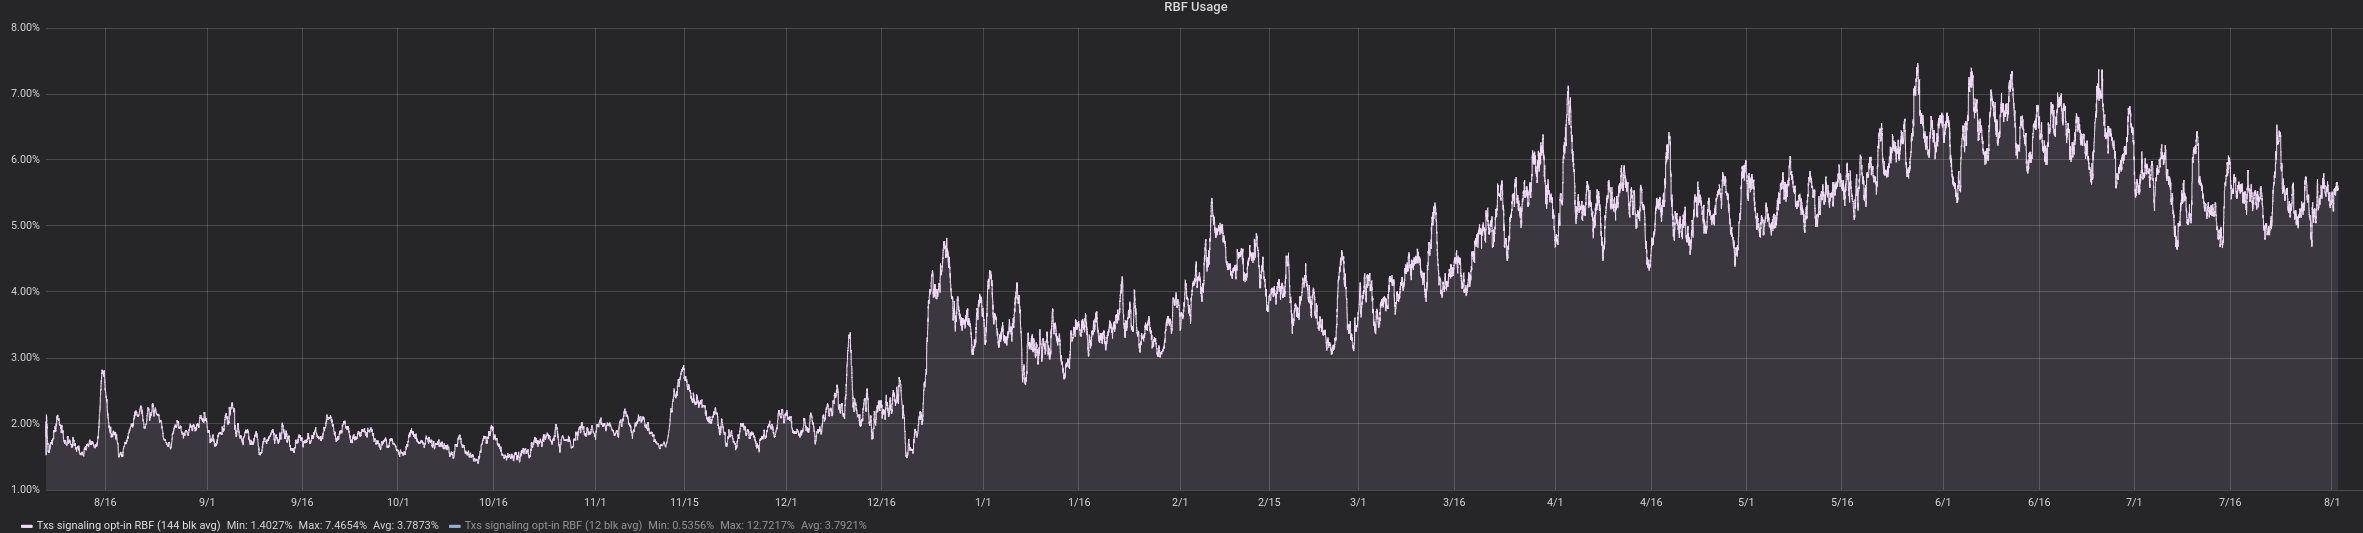
Task: Click the 6/16 x-axis date label
Action: [x=2039, y=502]
